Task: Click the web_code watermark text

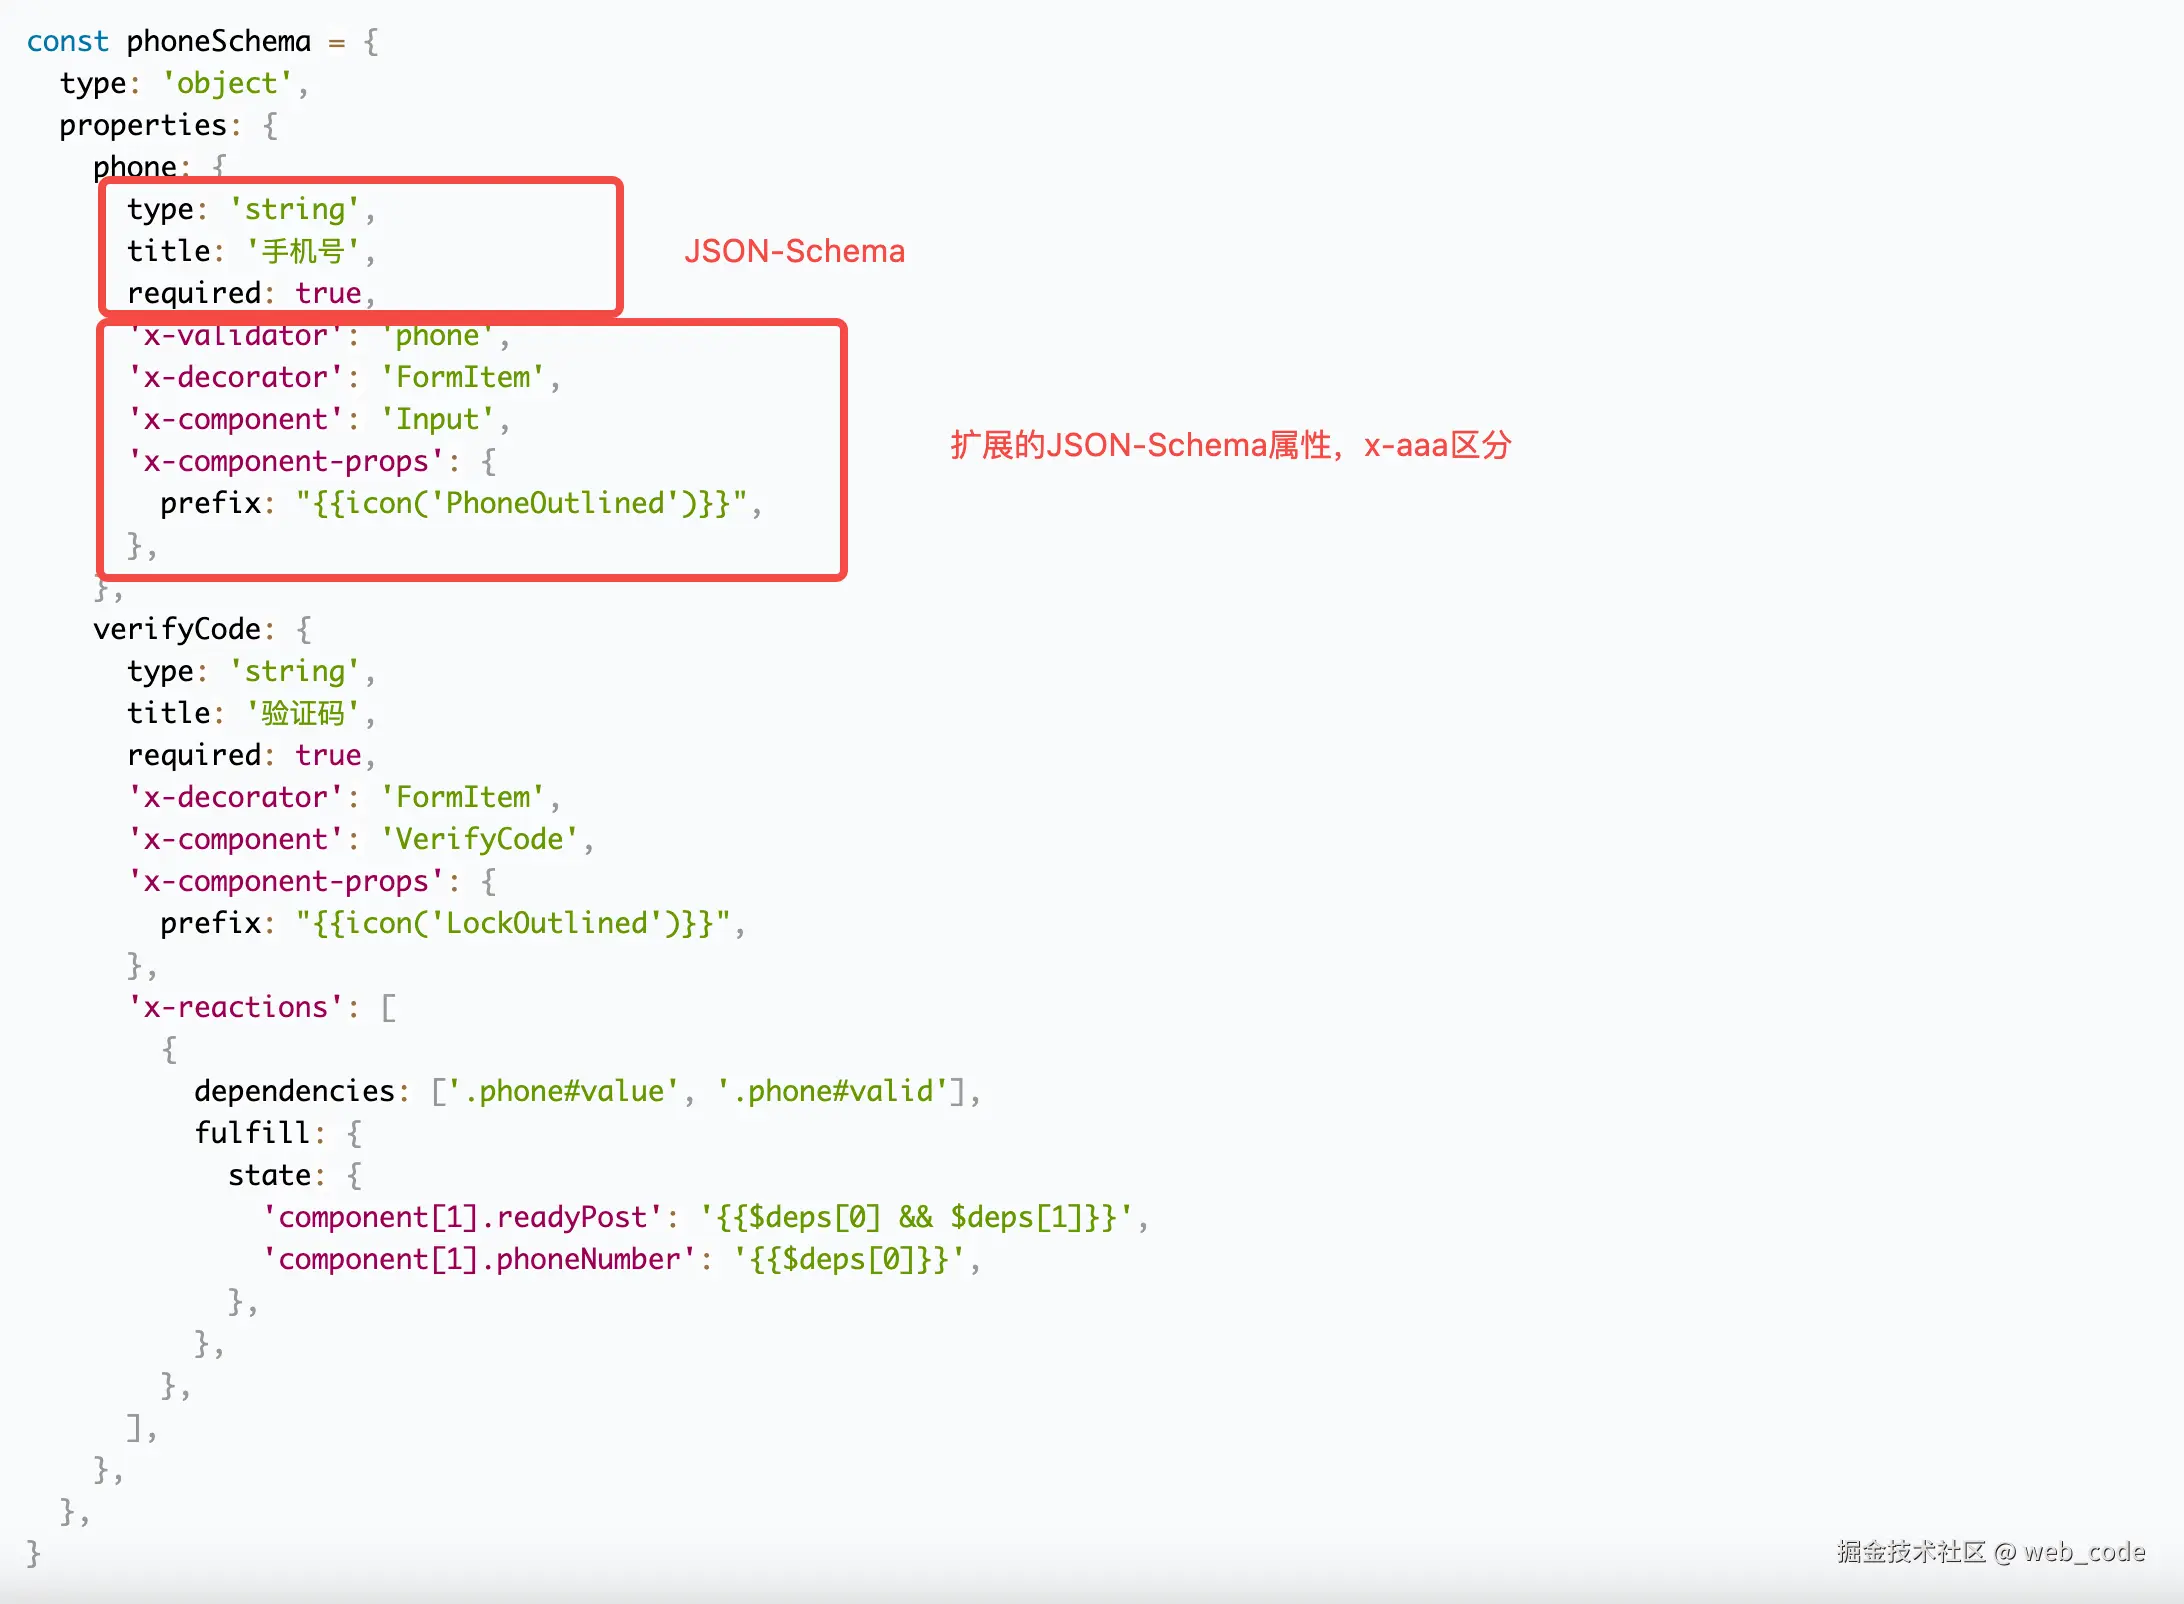Action: pyautogui.click(x=2084, y=1551)
